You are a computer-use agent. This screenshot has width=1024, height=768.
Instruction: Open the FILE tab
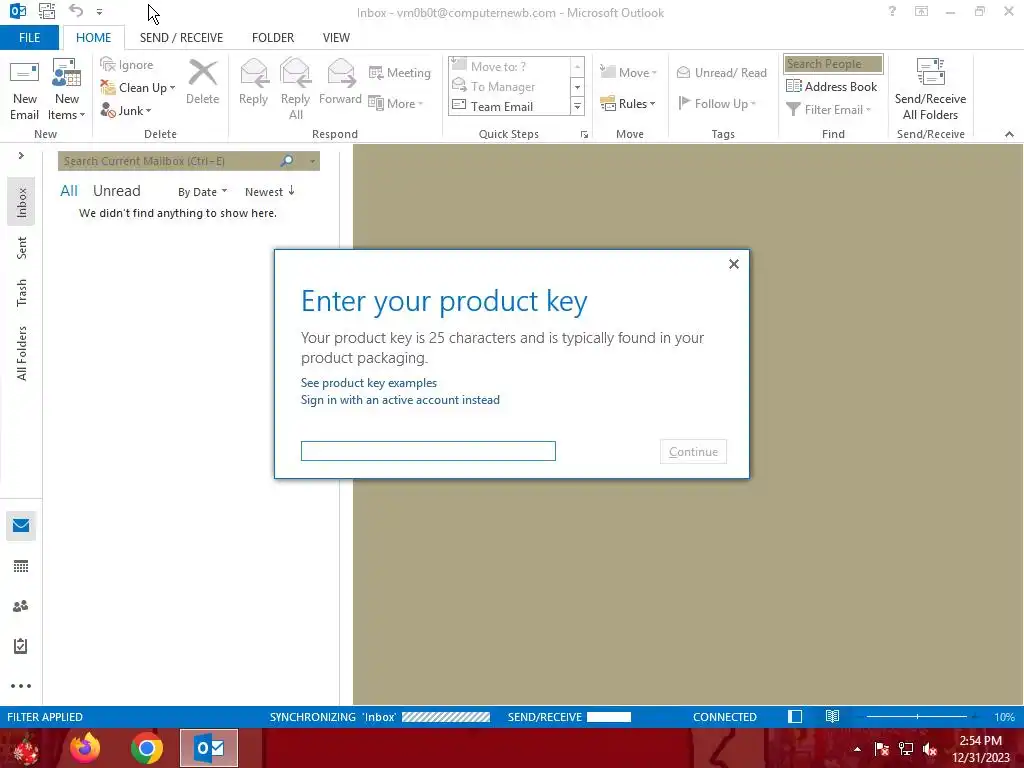29,37
